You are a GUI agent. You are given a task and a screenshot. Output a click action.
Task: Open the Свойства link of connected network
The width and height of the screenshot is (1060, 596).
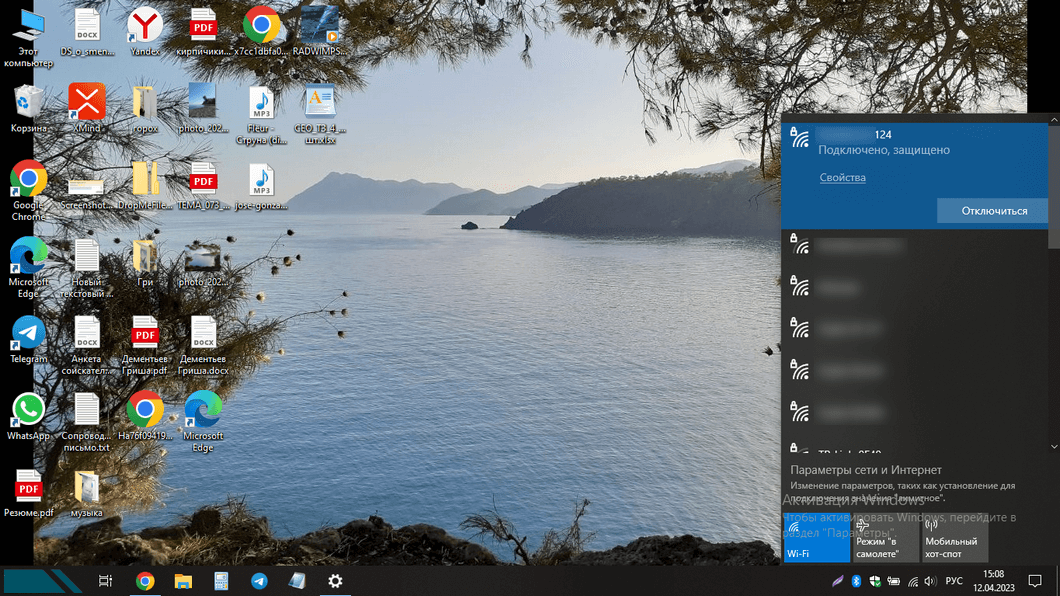pyautogui.click(x=842, y=177)
